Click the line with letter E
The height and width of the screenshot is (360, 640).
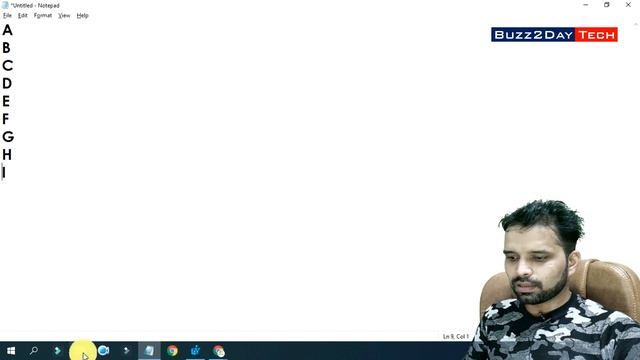pos(6,101)
